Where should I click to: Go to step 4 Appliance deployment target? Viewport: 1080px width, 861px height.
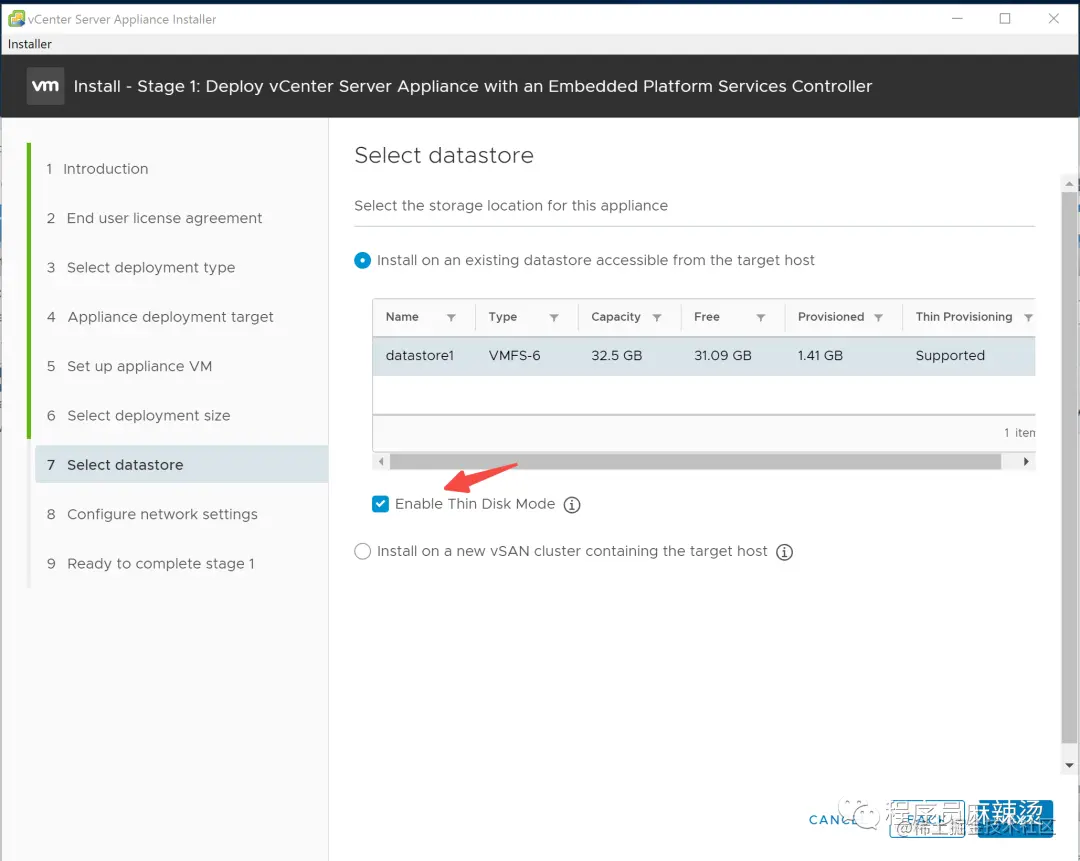(160, 318)
